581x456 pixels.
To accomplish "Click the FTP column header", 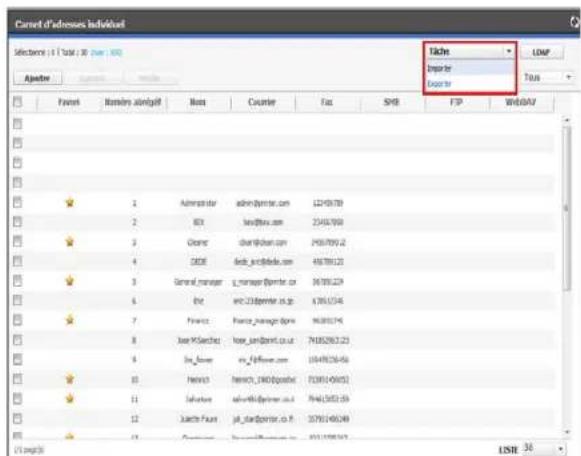I will (456, 102).
